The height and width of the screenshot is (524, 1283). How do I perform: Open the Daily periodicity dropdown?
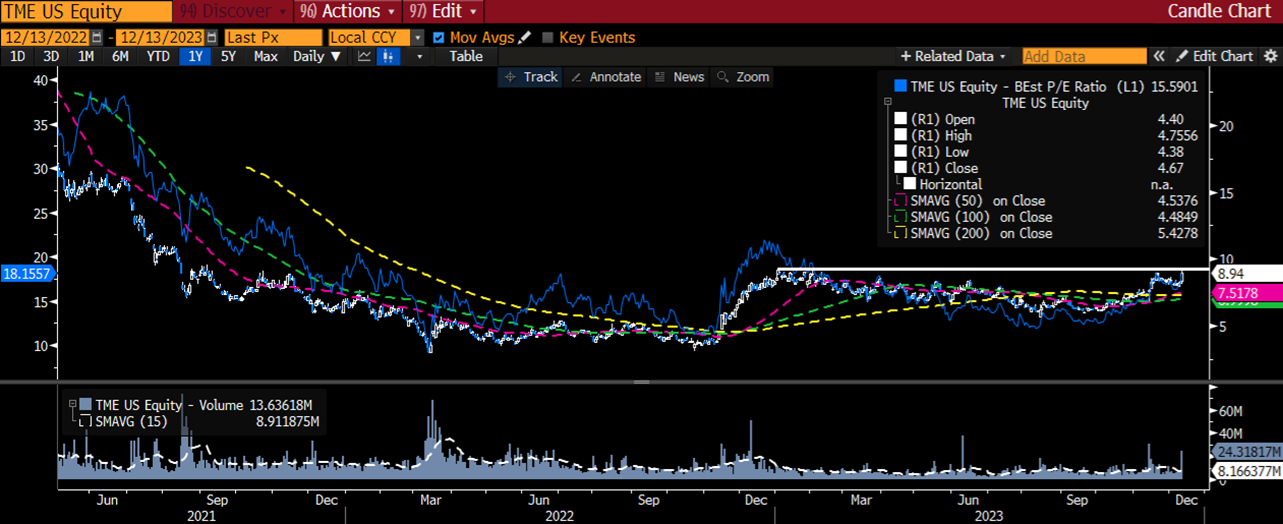(317, 56)
